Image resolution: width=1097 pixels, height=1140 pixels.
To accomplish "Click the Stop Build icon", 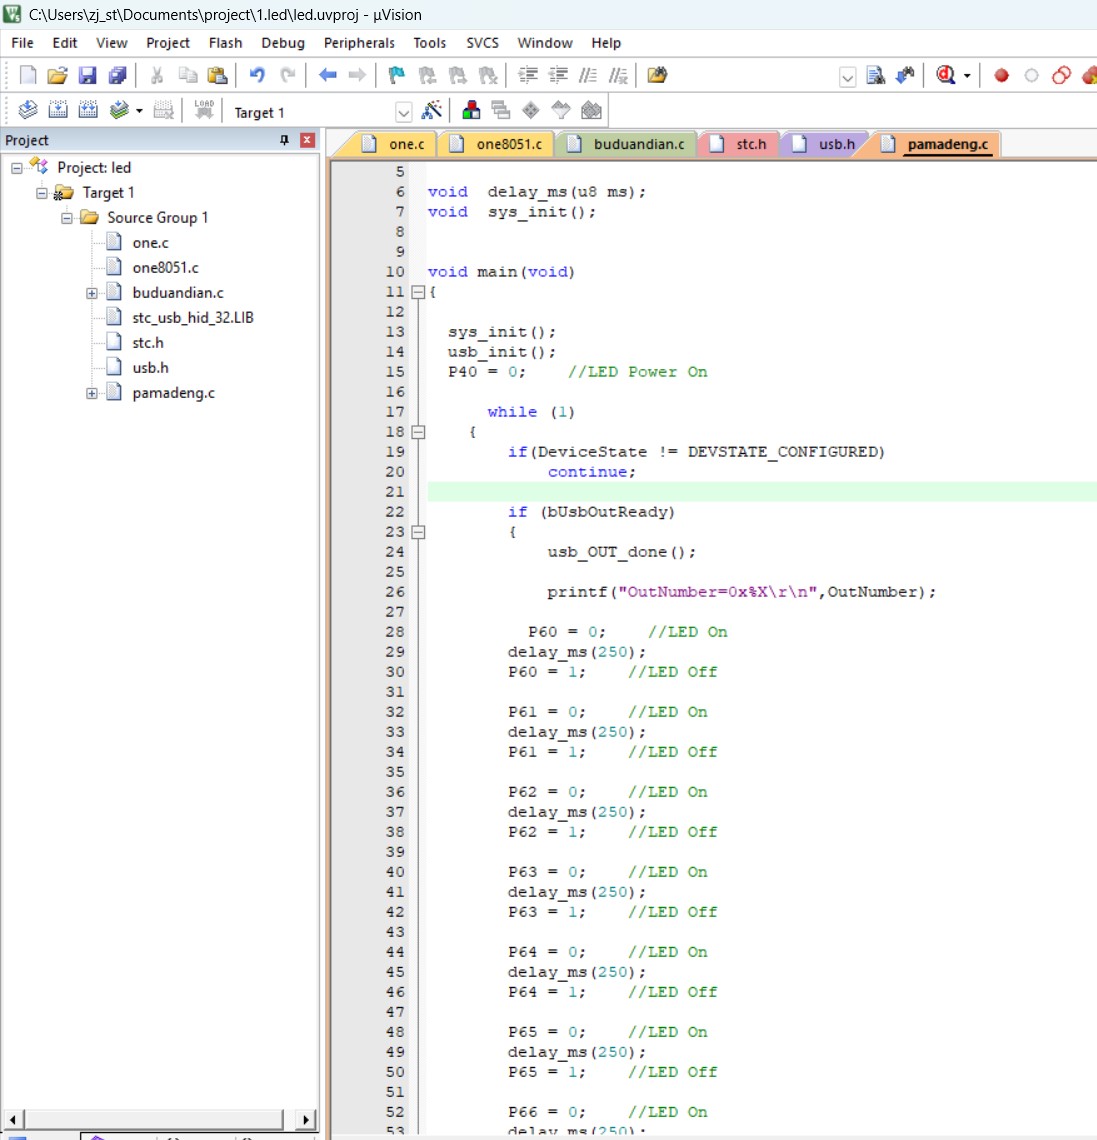I will coord(164,111).
